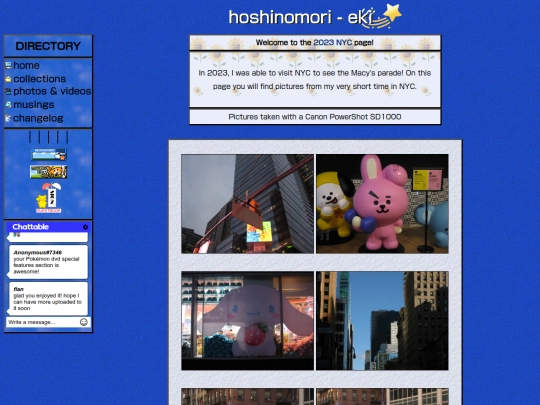
Task: Select Anonymous#7346 chat message
Action: (48, 262)
